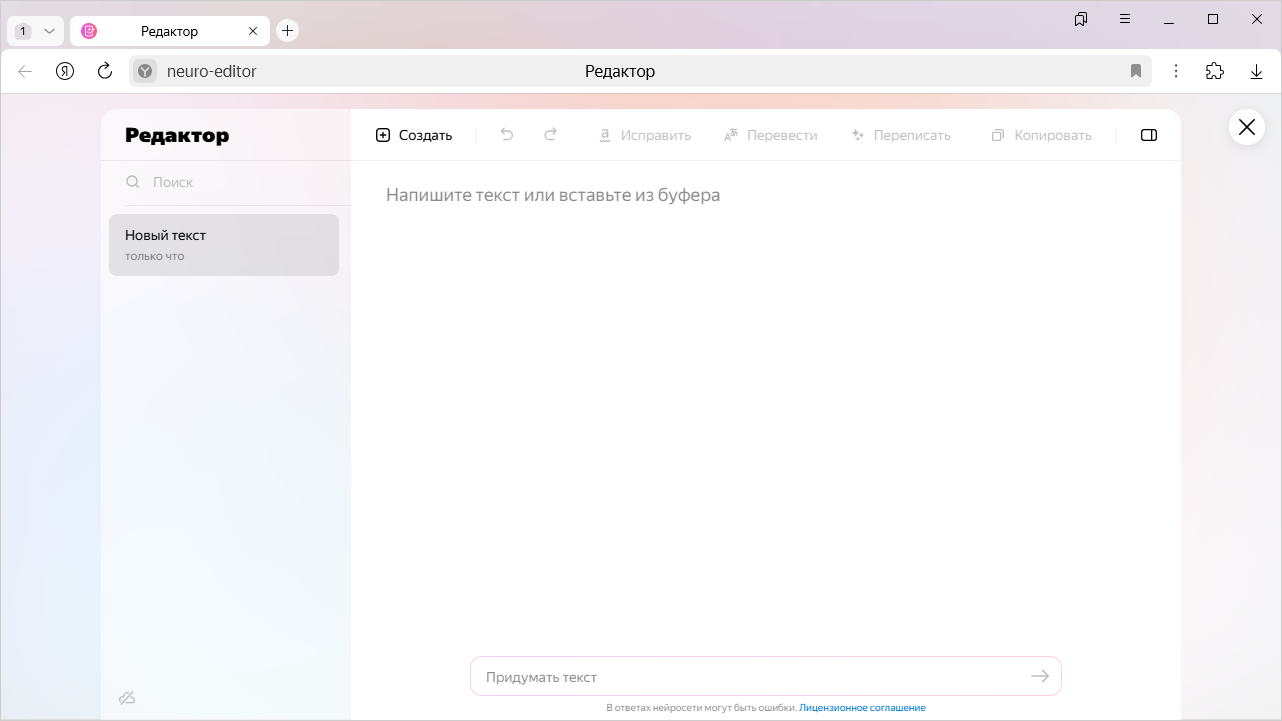
Task: Open the browser hamburger main menu
Action: (1125, 19)
